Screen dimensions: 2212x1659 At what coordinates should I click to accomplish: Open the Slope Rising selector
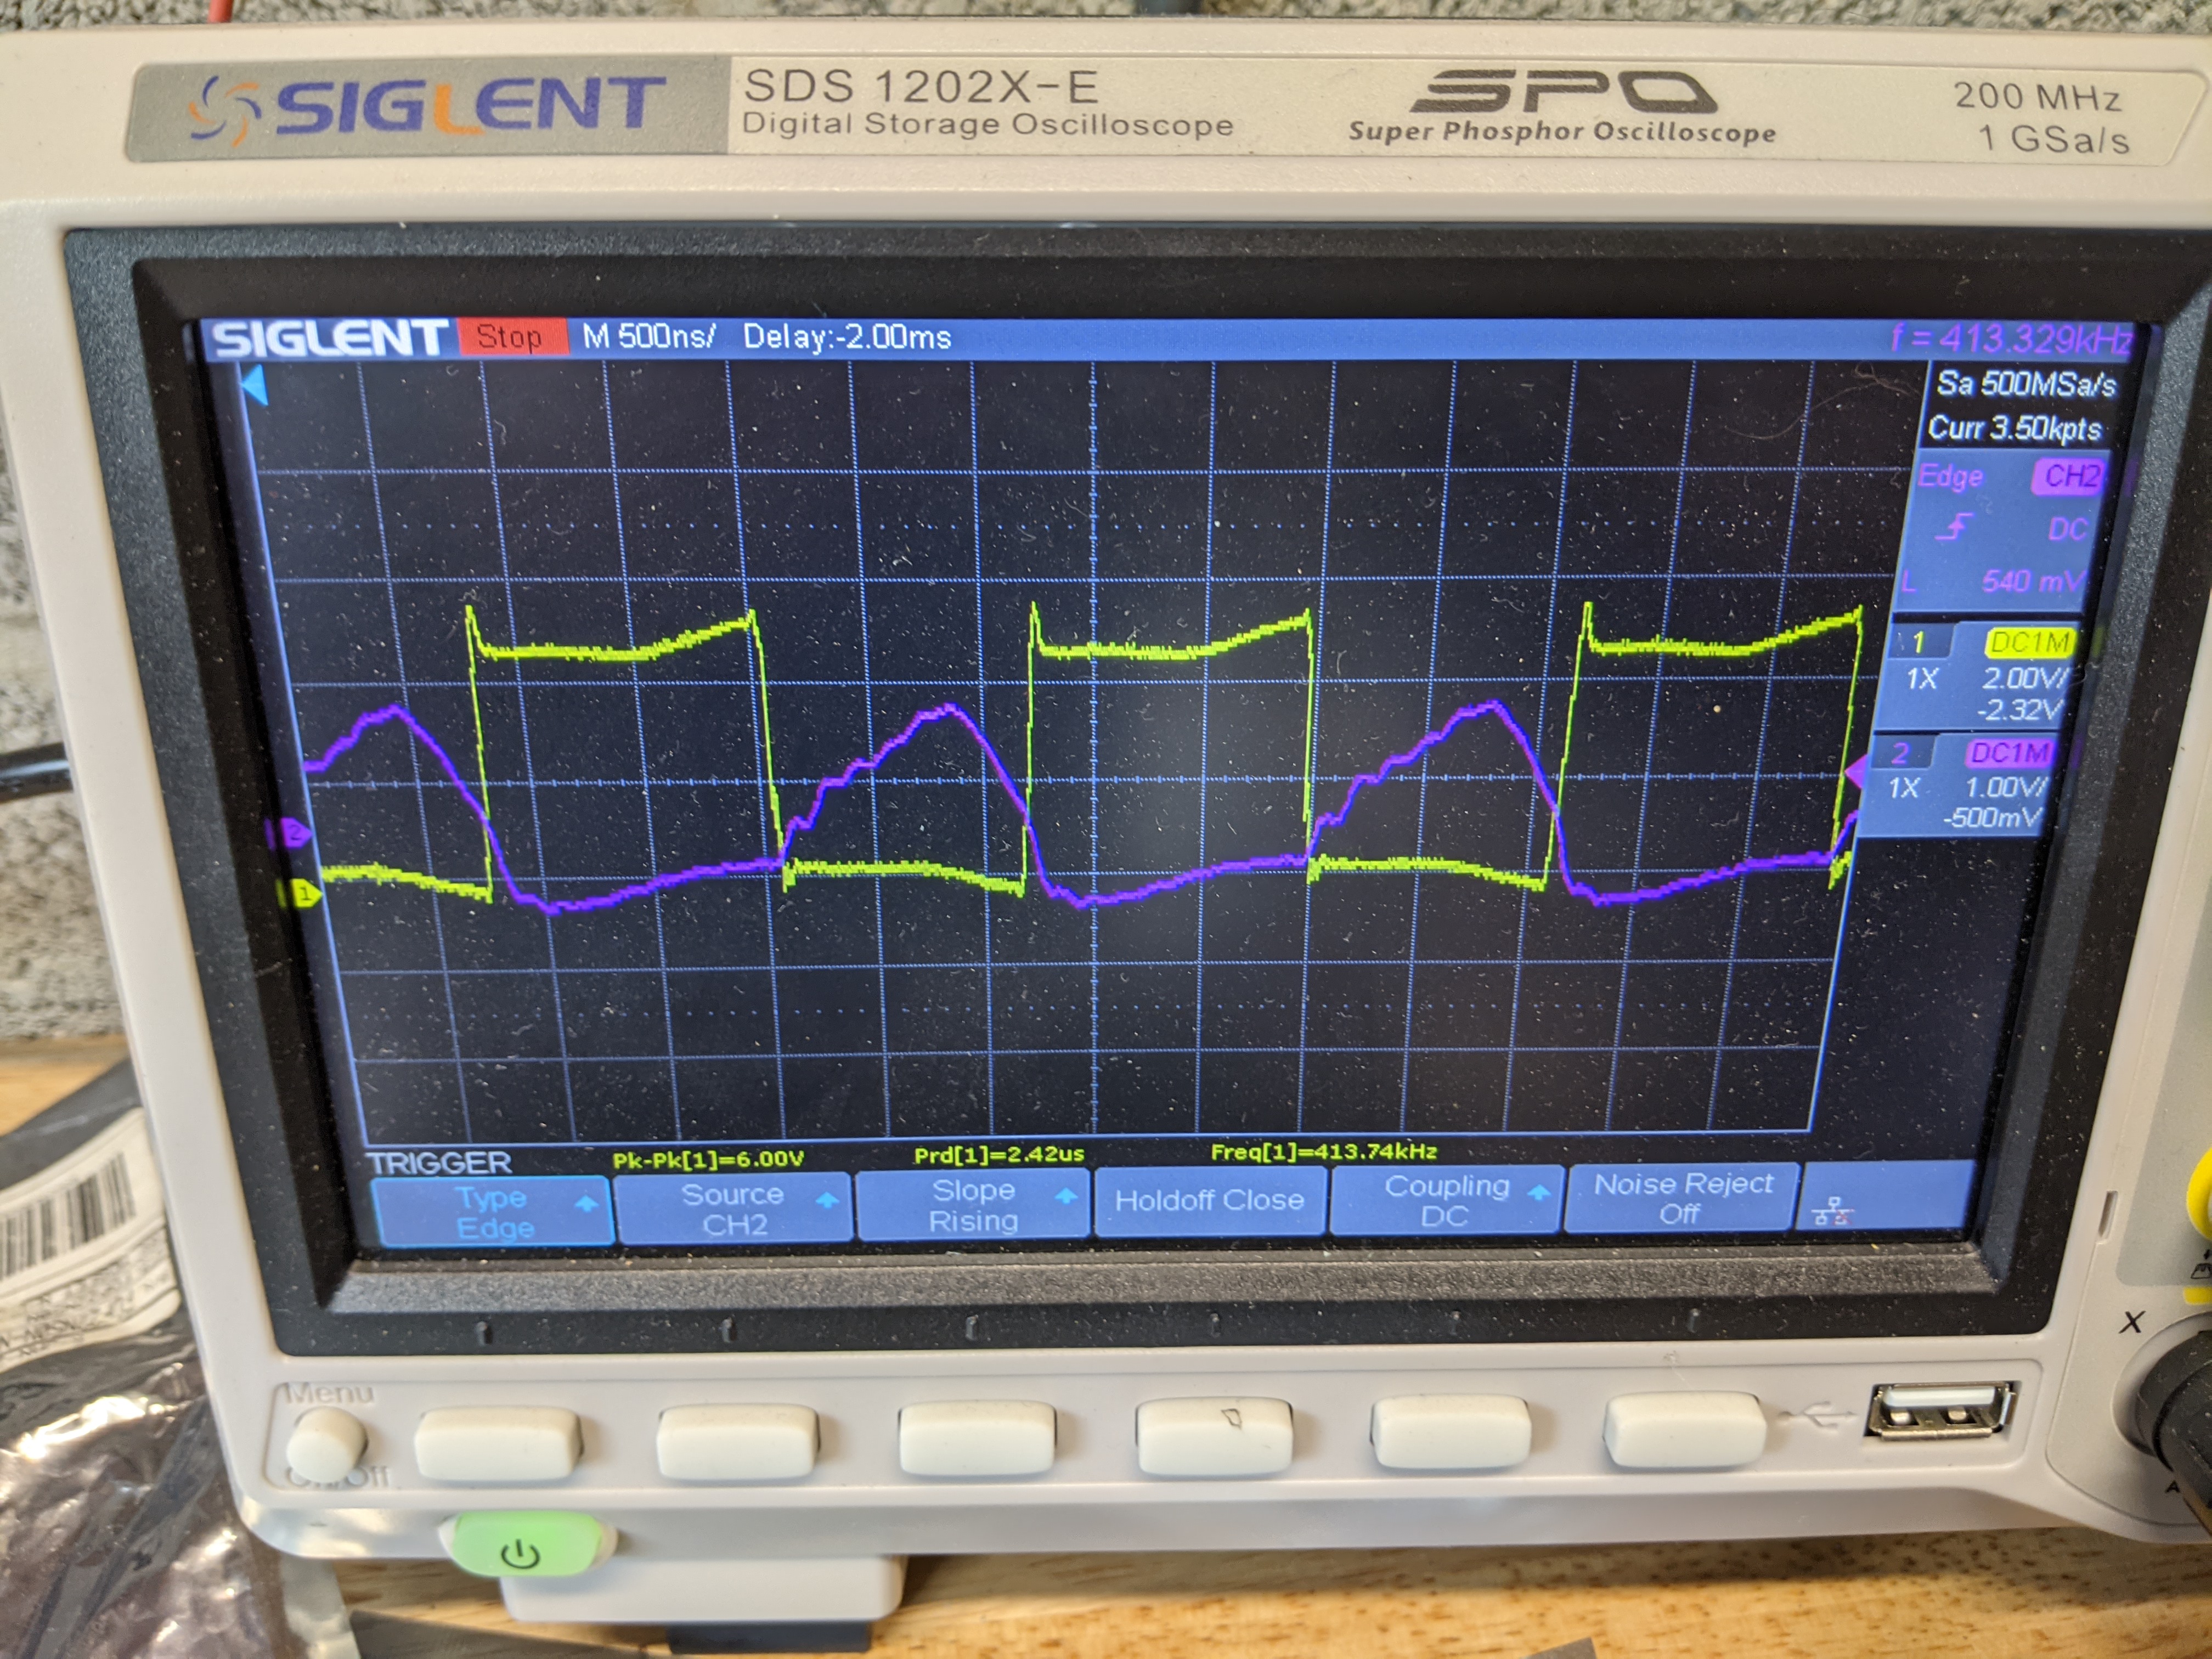click(x=973, y=1205)
